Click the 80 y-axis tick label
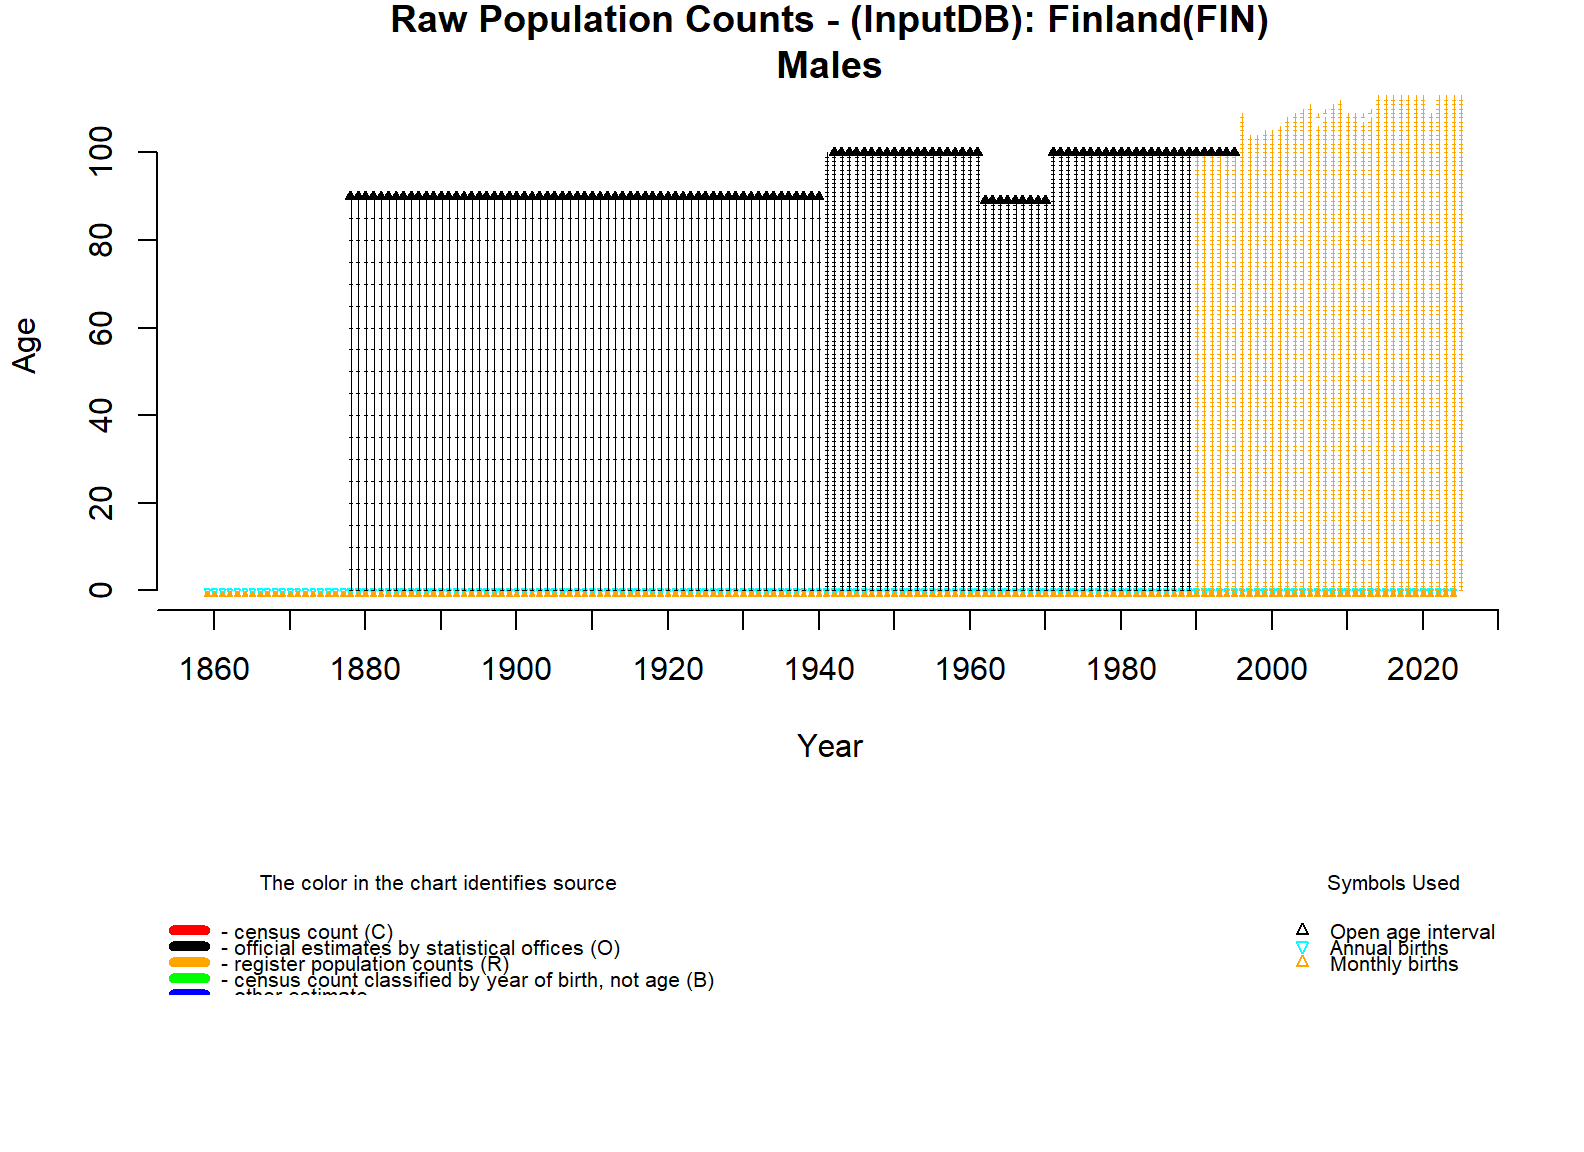This screenshot has width=1584, height=1152. pos(101,240)
